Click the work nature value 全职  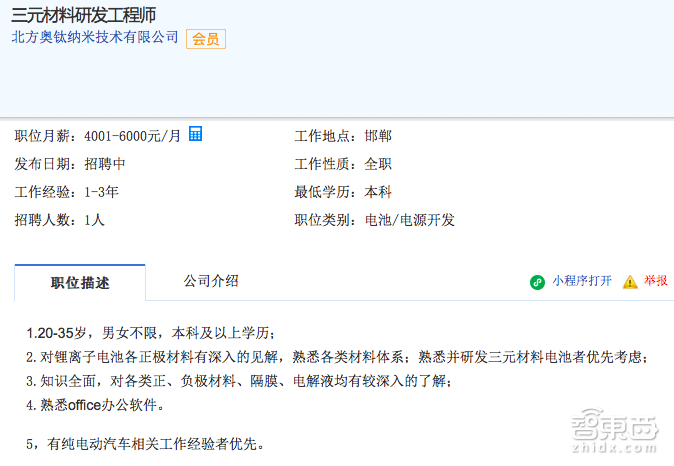tap(378, 164)
